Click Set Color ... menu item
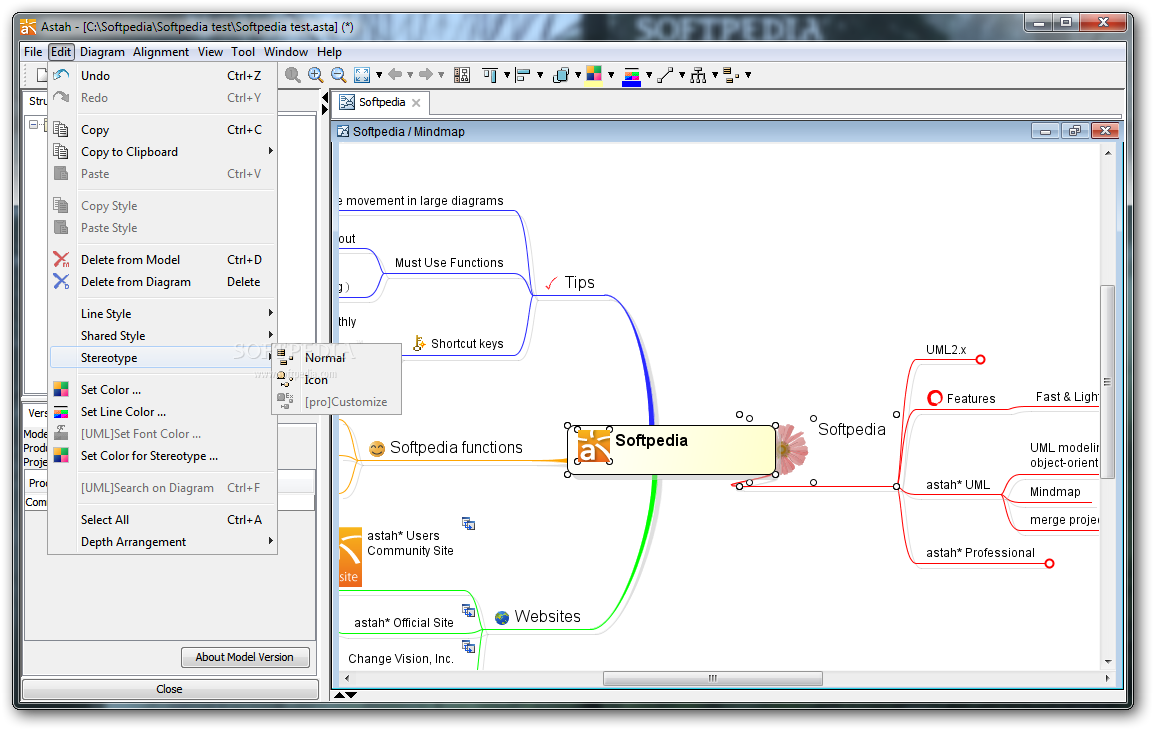 tap(163, 390)
